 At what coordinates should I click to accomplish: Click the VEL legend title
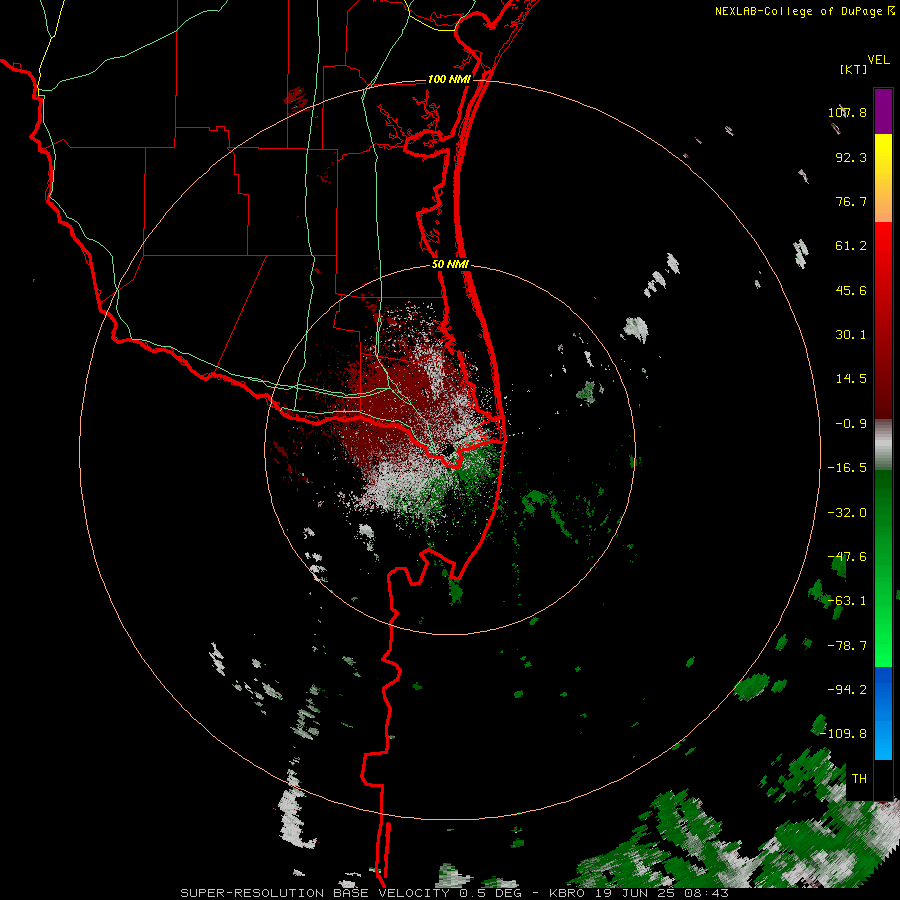878,60
